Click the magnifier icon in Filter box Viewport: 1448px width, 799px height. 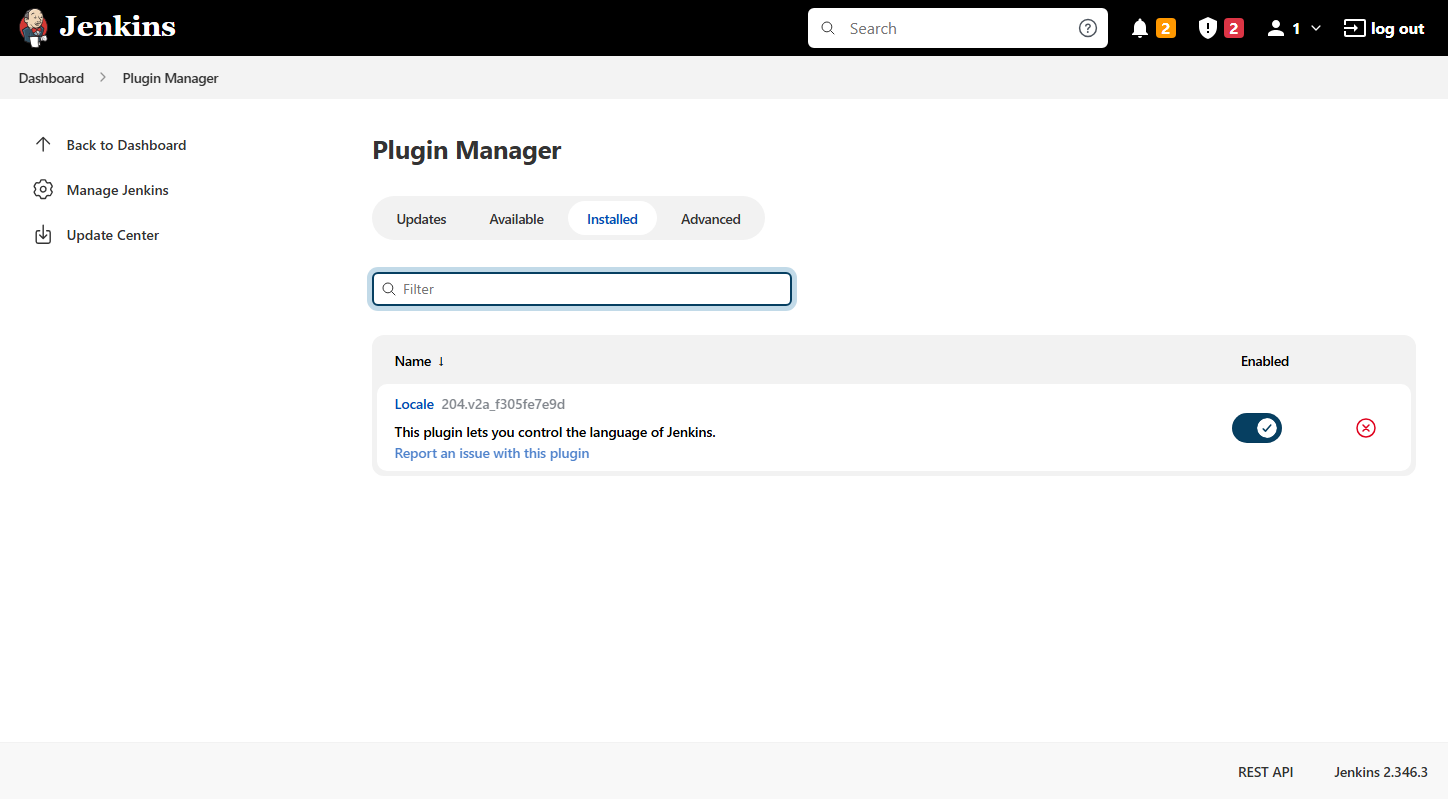[x=389, y=289]
